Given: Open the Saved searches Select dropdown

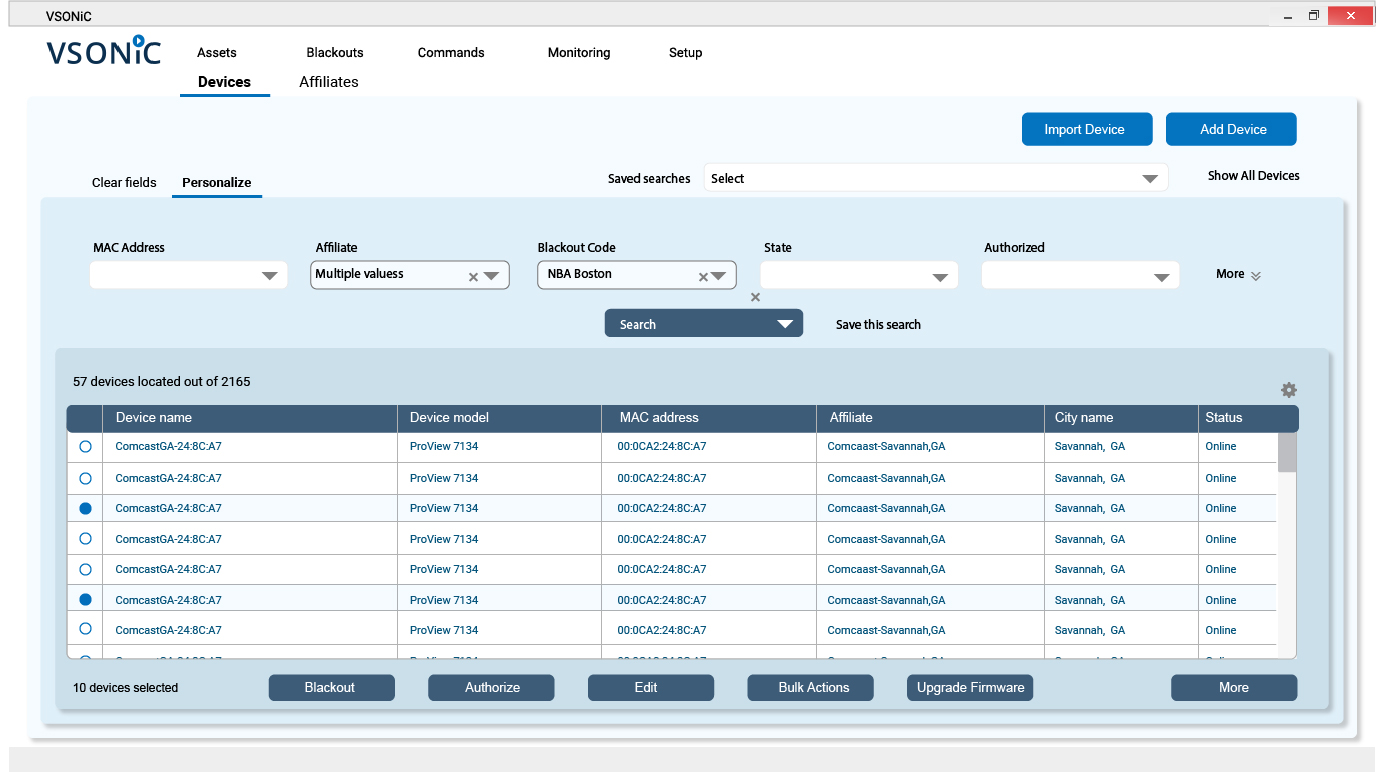Looking at the screenshot, I should 936,178.
